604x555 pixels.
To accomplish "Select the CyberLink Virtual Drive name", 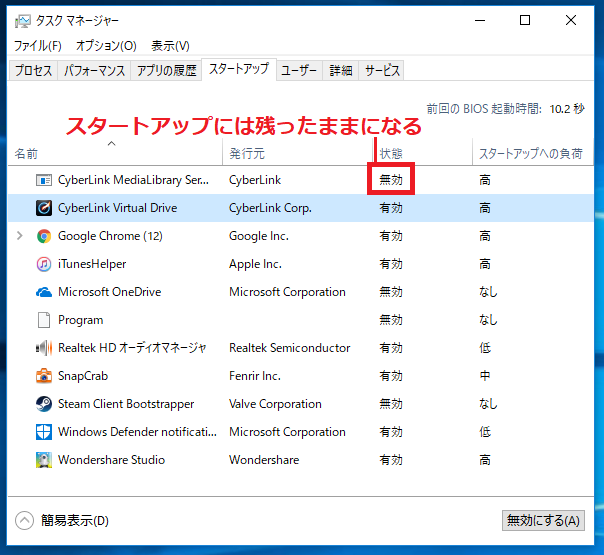I will [117, 208].
